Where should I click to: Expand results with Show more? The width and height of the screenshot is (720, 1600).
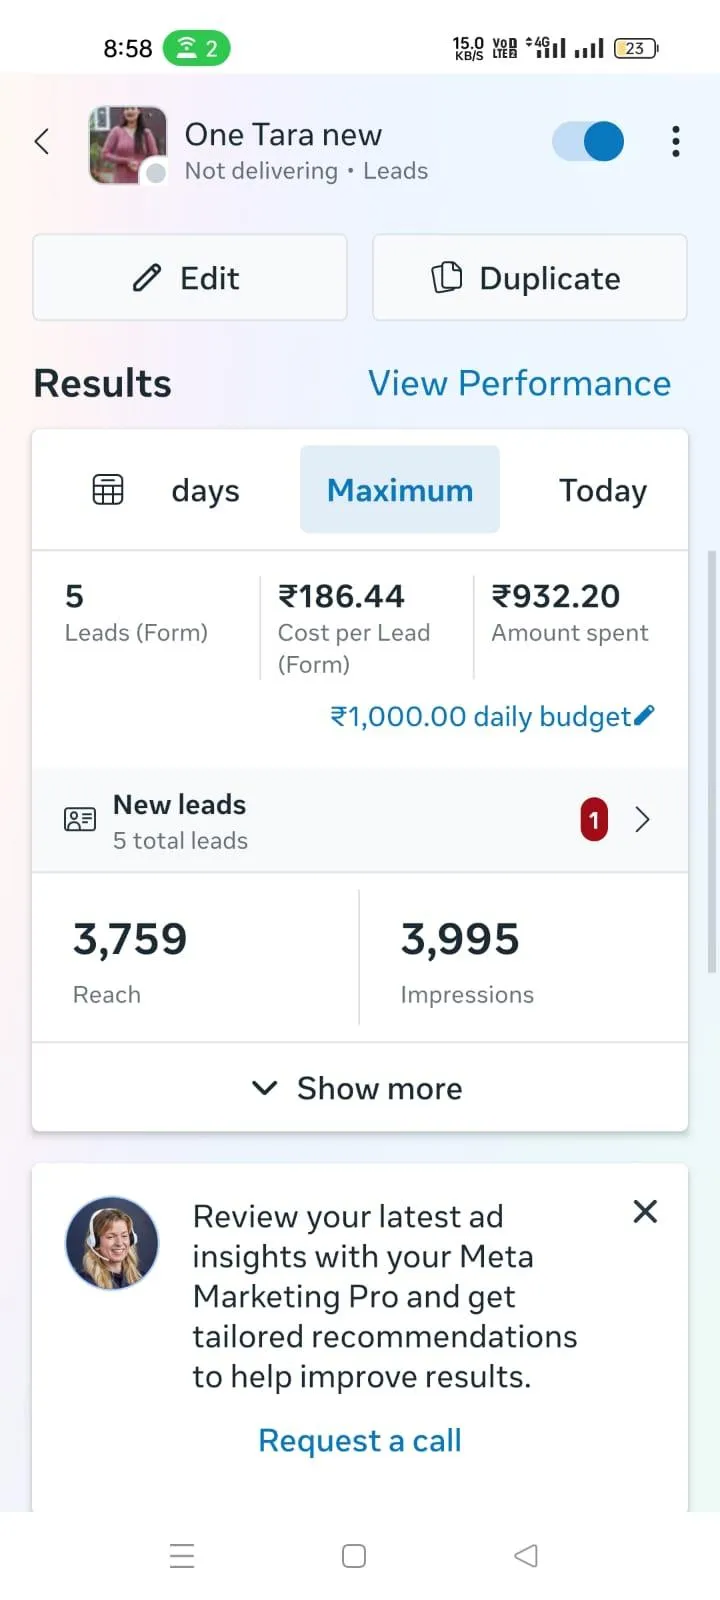[360, 1088]
